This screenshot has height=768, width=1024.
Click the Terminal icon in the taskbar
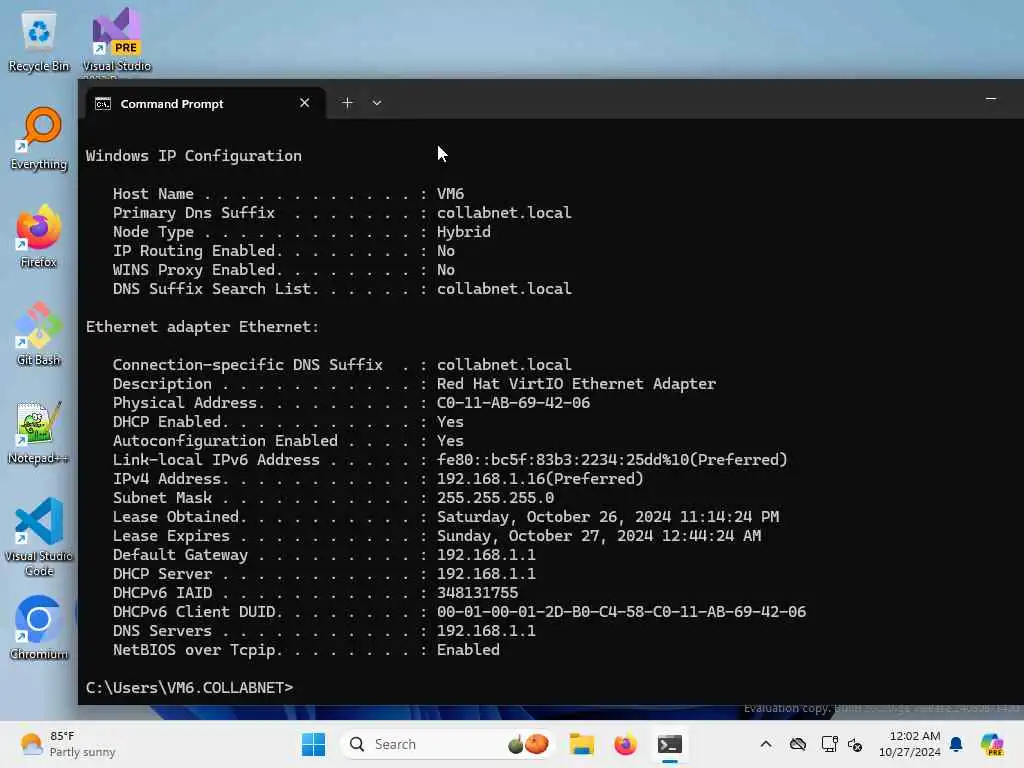point(669,744)
